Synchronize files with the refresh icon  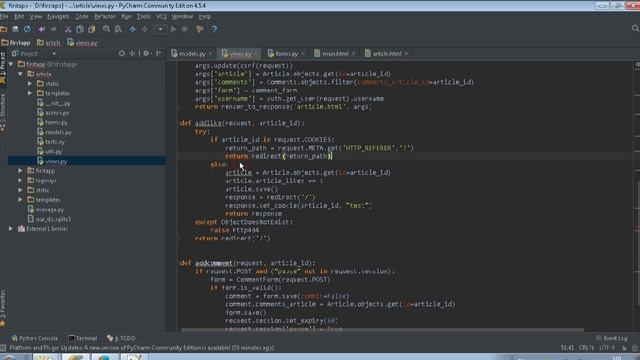point(27,29)
